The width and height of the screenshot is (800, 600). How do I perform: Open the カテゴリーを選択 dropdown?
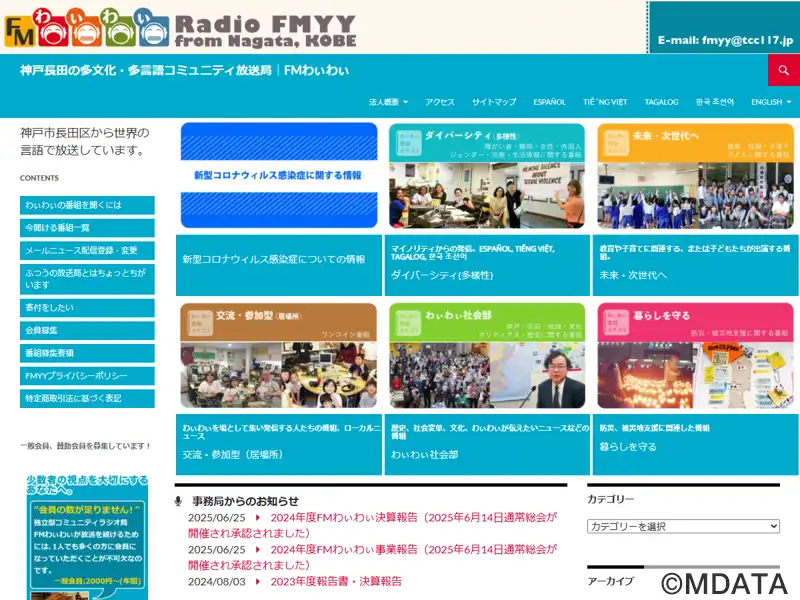tap(683, 526)
